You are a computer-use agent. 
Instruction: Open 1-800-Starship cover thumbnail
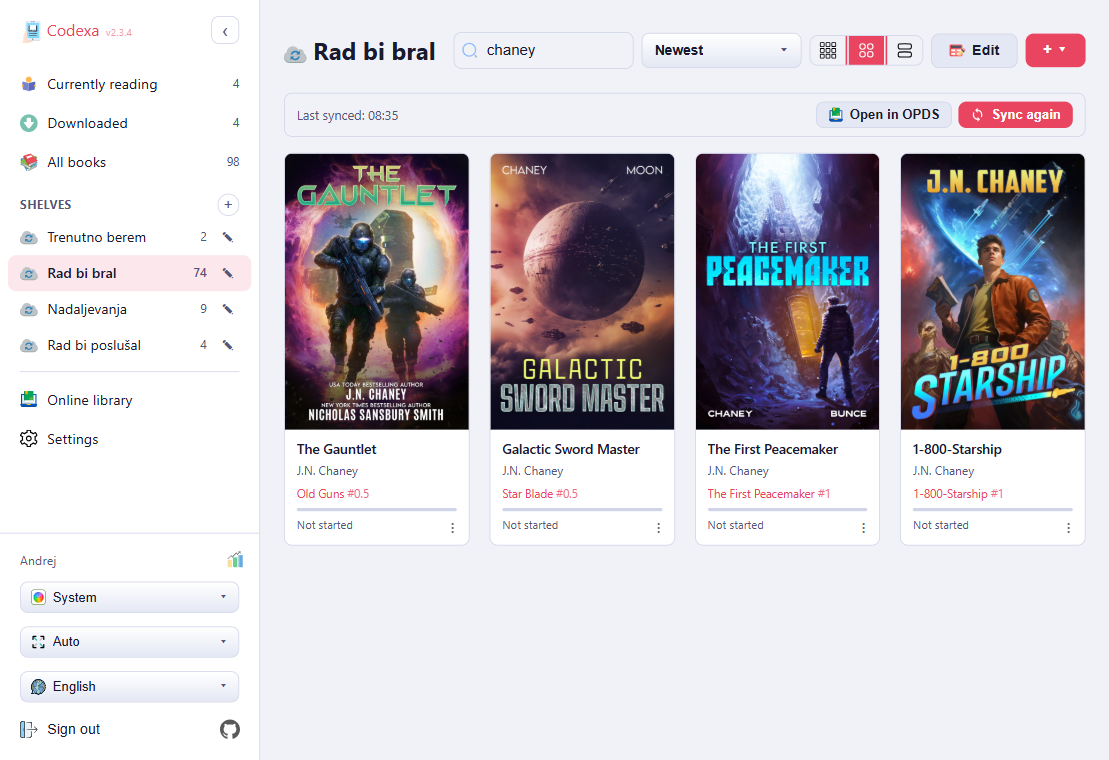(992, 291)
